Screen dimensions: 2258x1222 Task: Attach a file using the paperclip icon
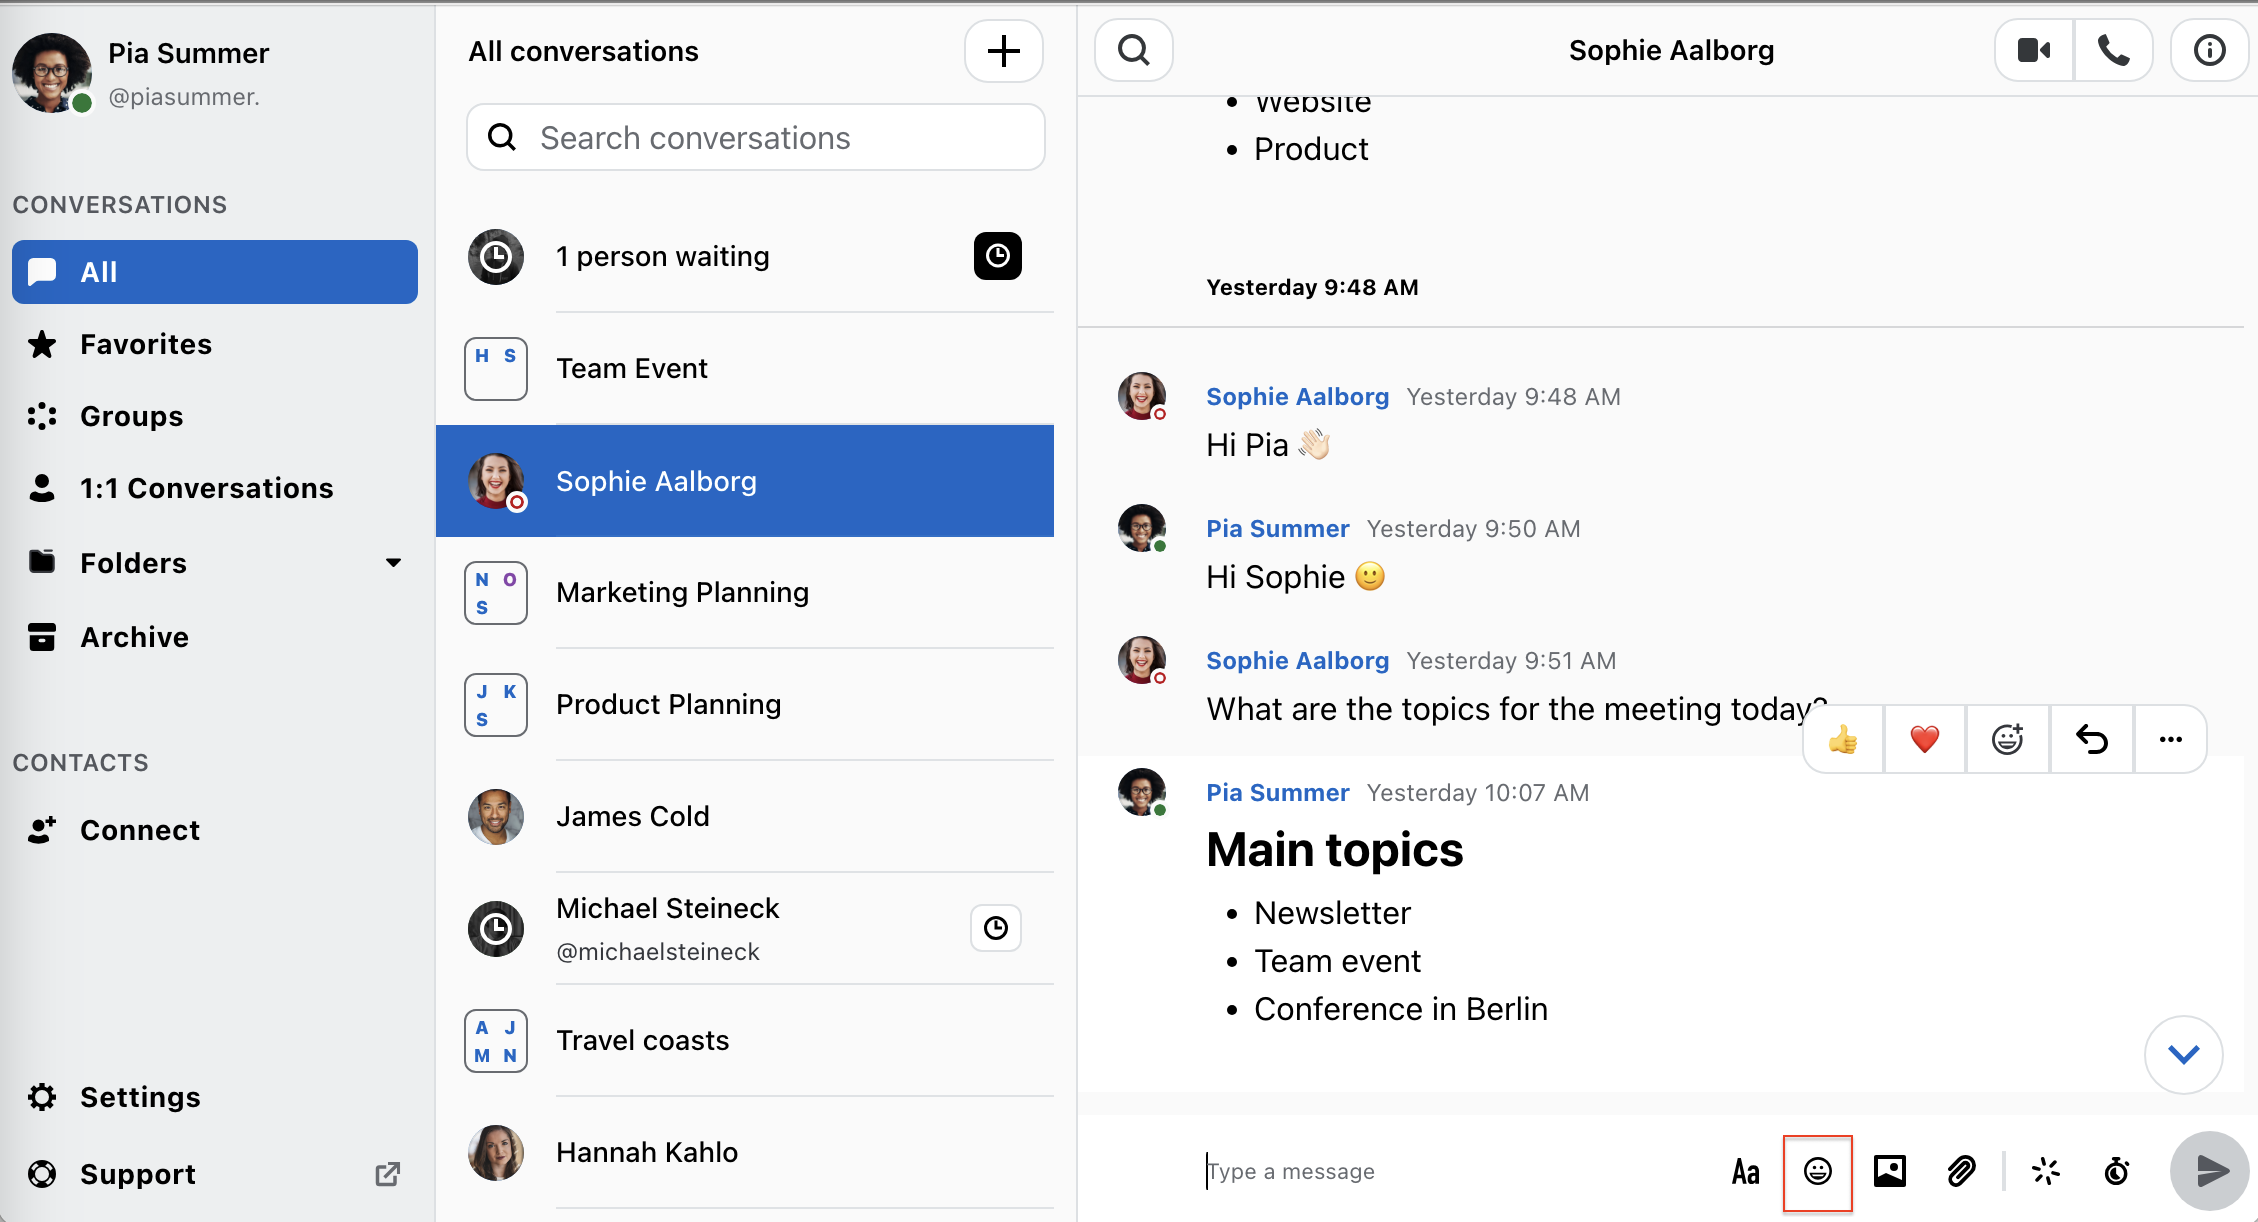(x=1961, y=1171)
